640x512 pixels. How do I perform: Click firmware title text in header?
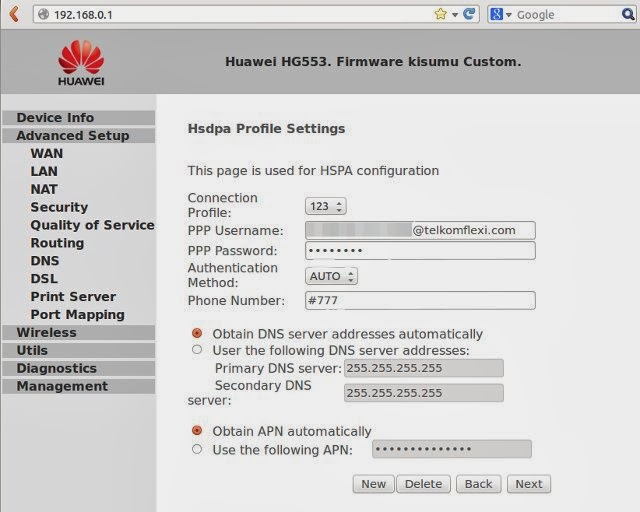[x=373, y=62]
